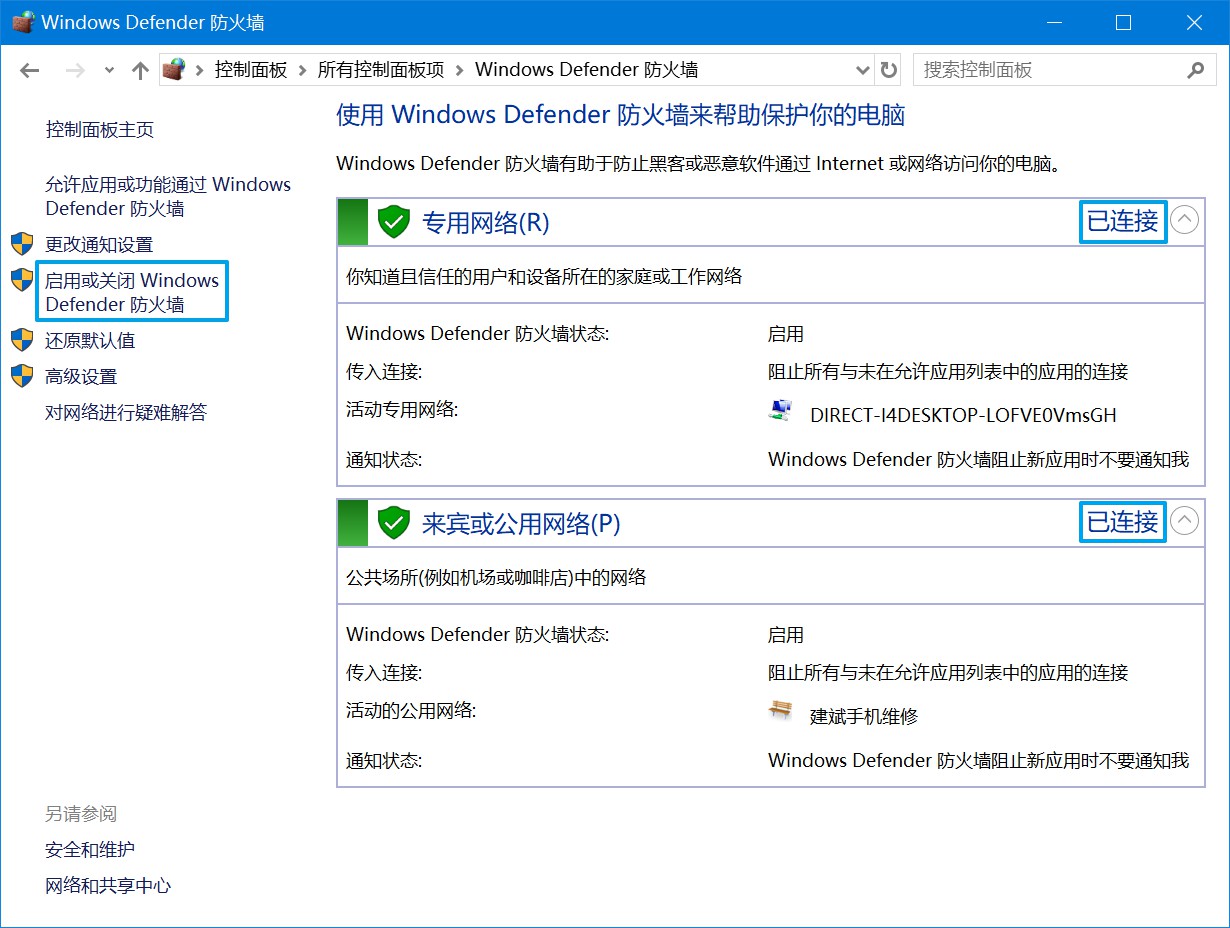This screenshot has height=928, width=1230.
Task: Click shield icon beside 高级设置
Action: pos(22,376)
